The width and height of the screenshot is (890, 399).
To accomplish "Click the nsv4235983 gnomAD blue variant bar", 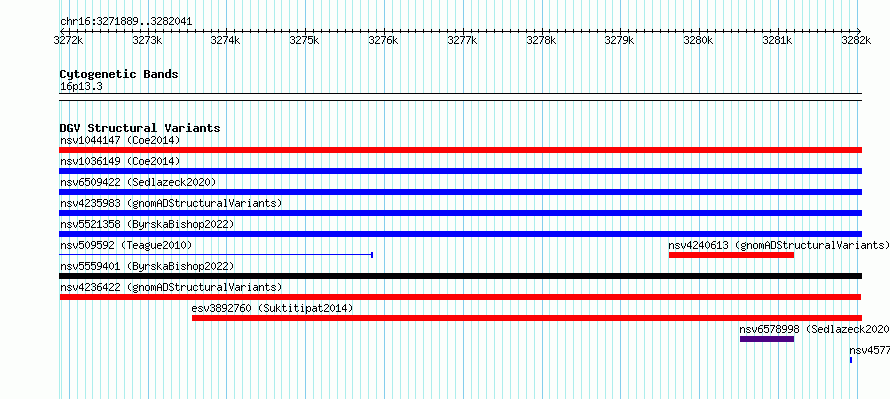I will point(460,213).
